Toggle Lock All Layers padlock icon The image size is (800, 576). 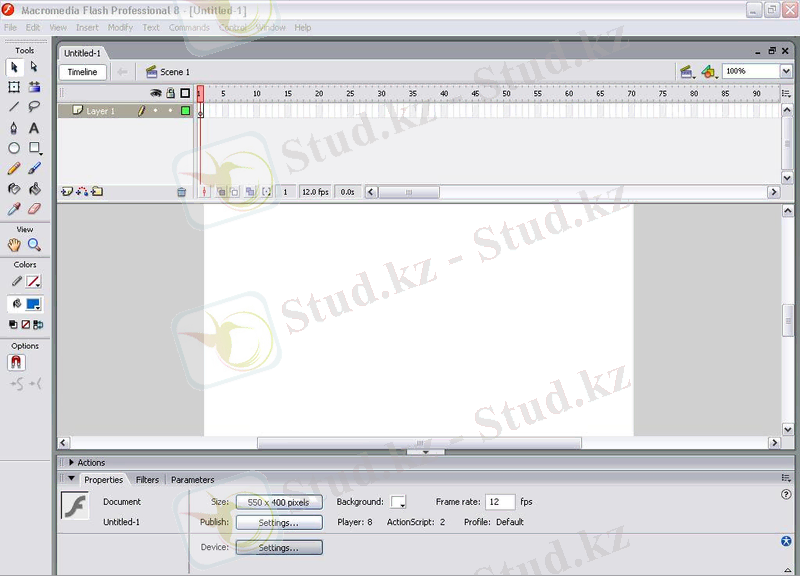[x=170, y=93]
